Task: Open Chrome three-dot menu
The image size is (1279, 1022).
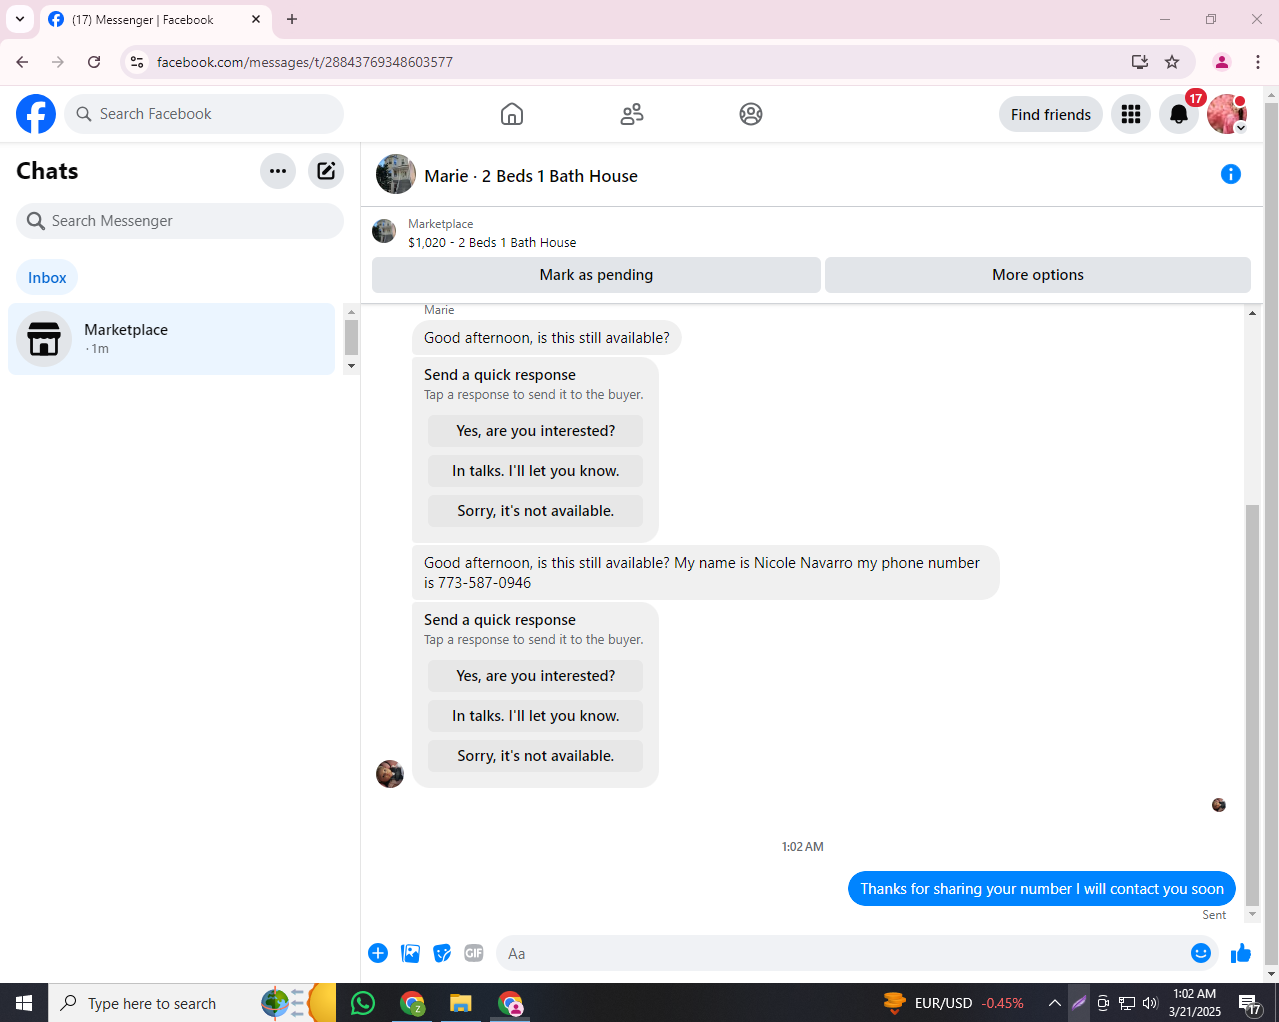Action: (1258, 62)
